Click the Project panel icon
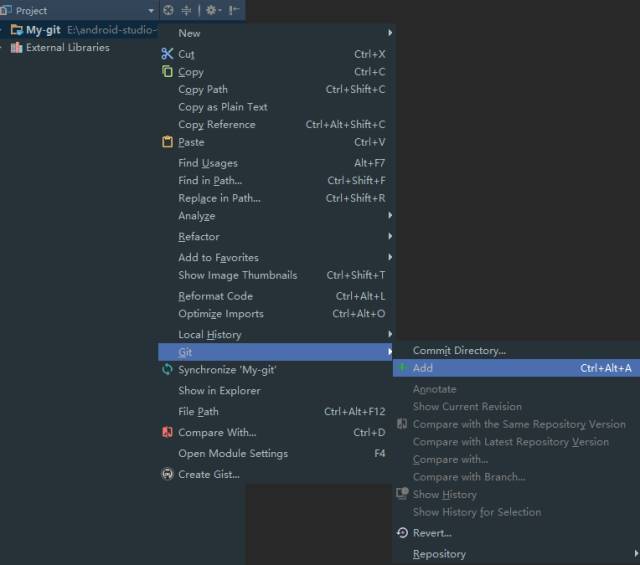 click(x=6, y=10)
